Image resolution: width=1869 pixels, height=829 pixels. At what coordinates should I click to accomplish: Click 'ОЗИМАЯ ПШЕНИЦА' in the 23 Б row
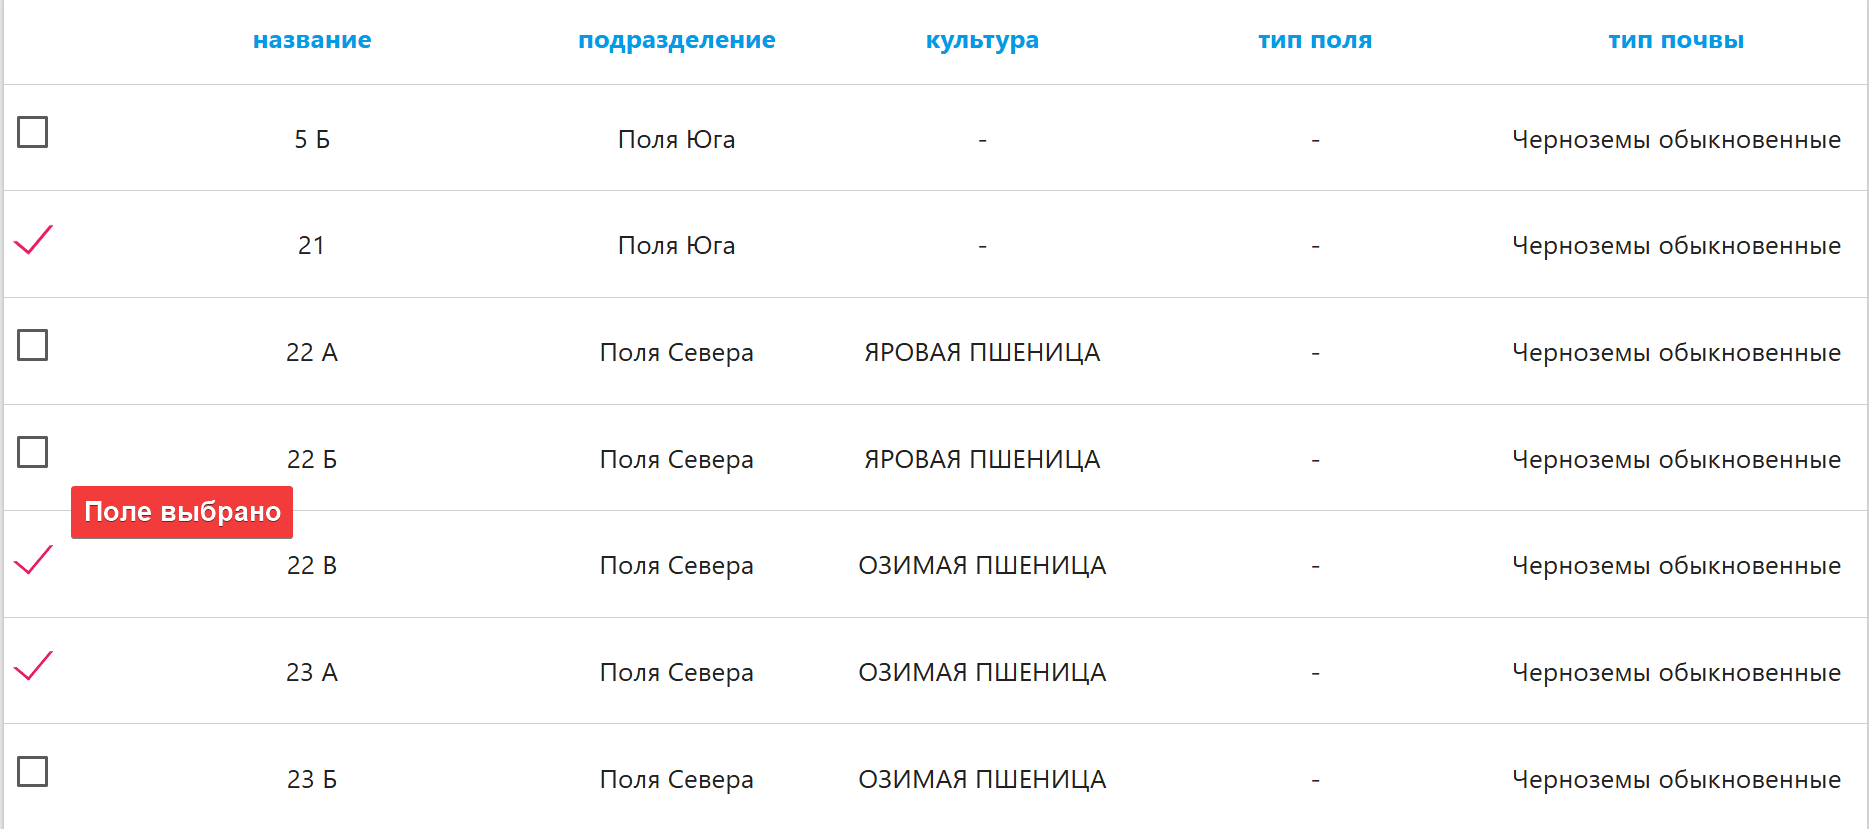coord(982,780)
